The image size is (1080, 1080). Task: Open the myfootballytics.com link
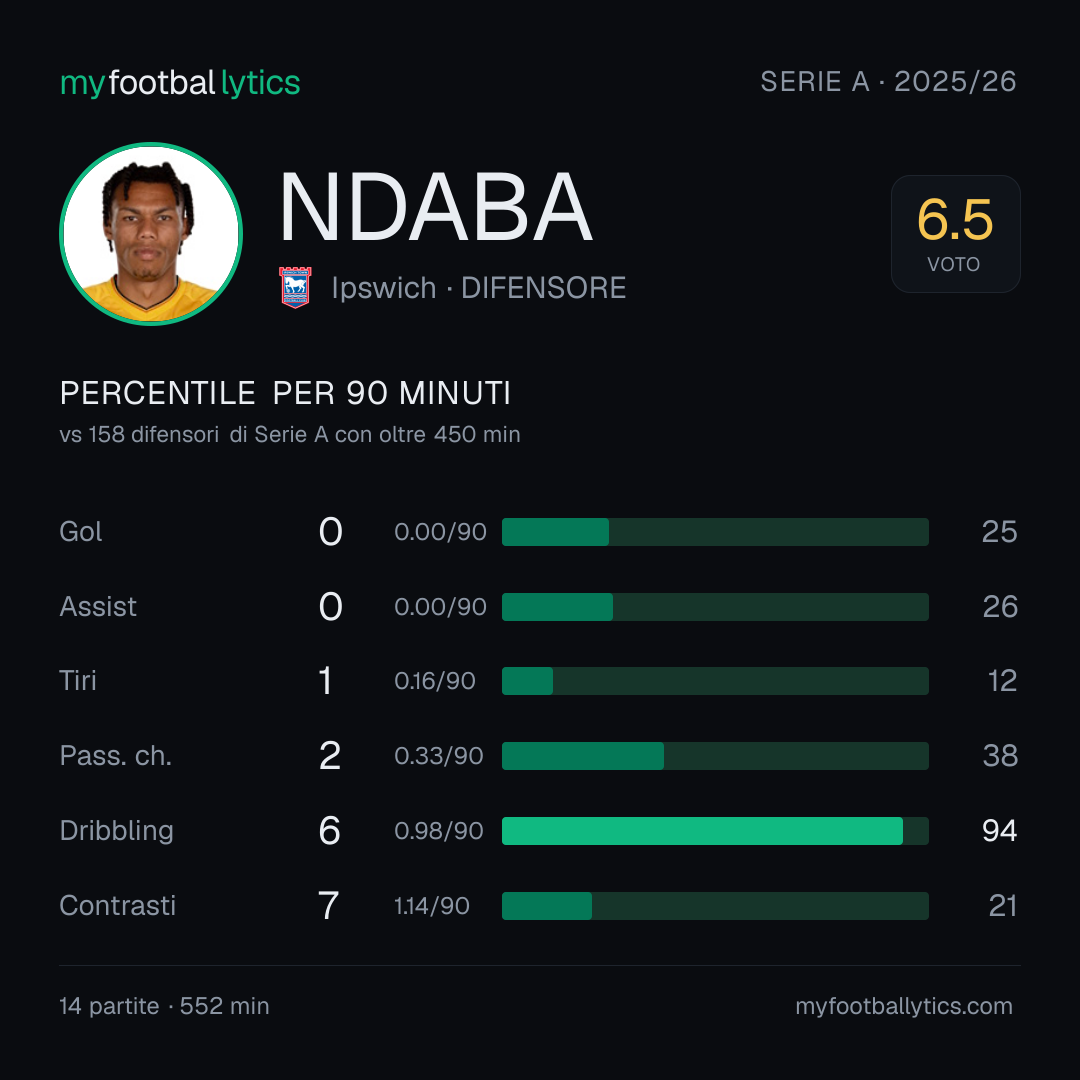pos(904,1006)
